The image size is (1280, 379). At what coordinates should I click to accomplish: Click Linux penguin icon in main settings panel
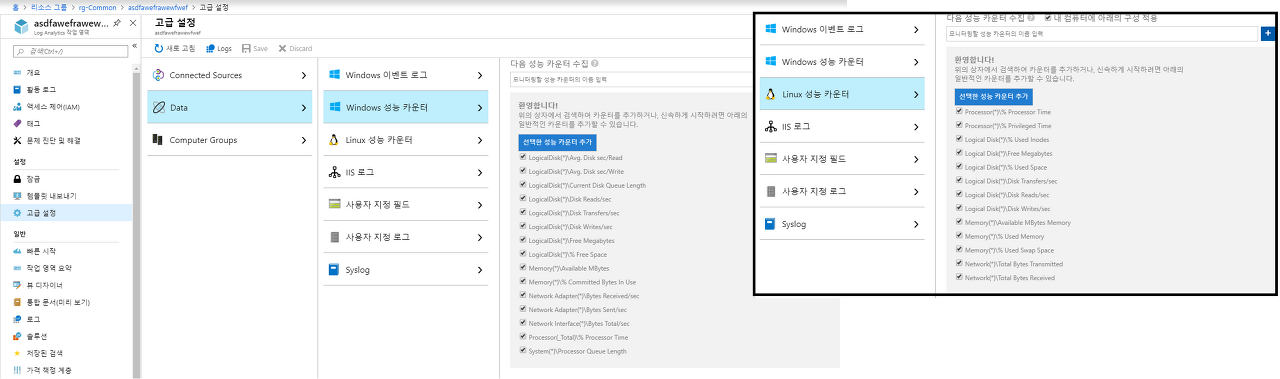334,140
